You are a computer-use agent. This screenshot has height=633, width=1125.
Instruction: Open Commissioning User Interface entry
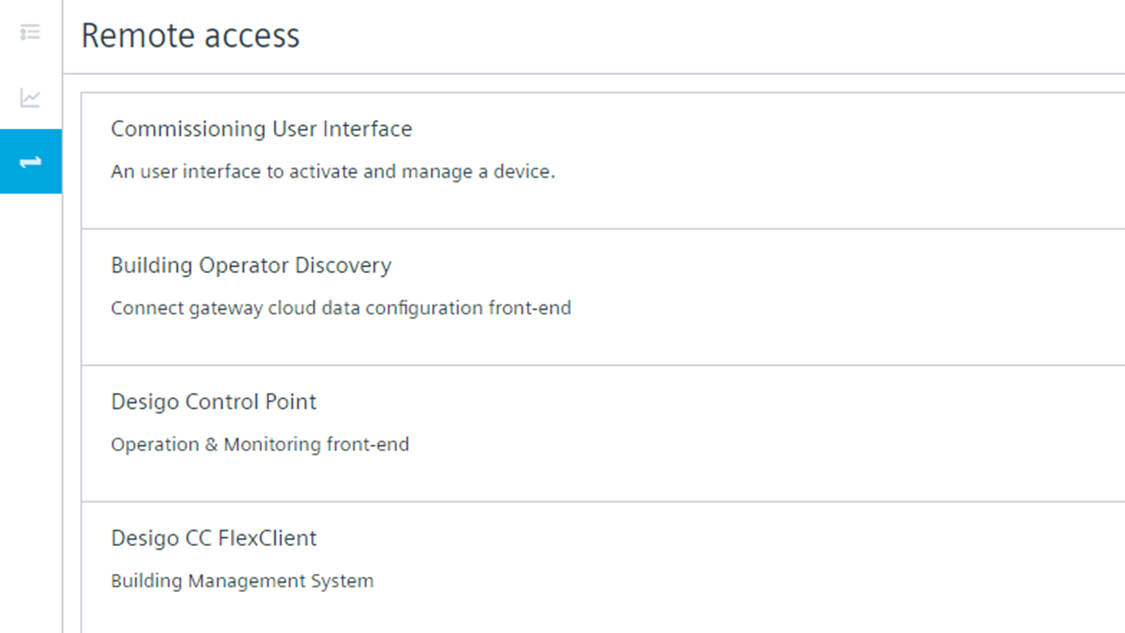[x=603, y=161]
